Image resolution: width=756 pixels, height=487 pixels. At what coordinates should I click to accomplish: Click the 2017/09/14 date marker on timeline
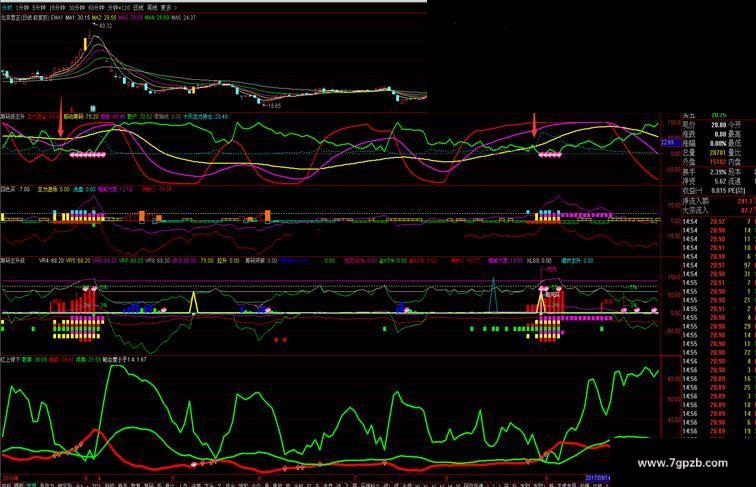click(x=597, y=478)
